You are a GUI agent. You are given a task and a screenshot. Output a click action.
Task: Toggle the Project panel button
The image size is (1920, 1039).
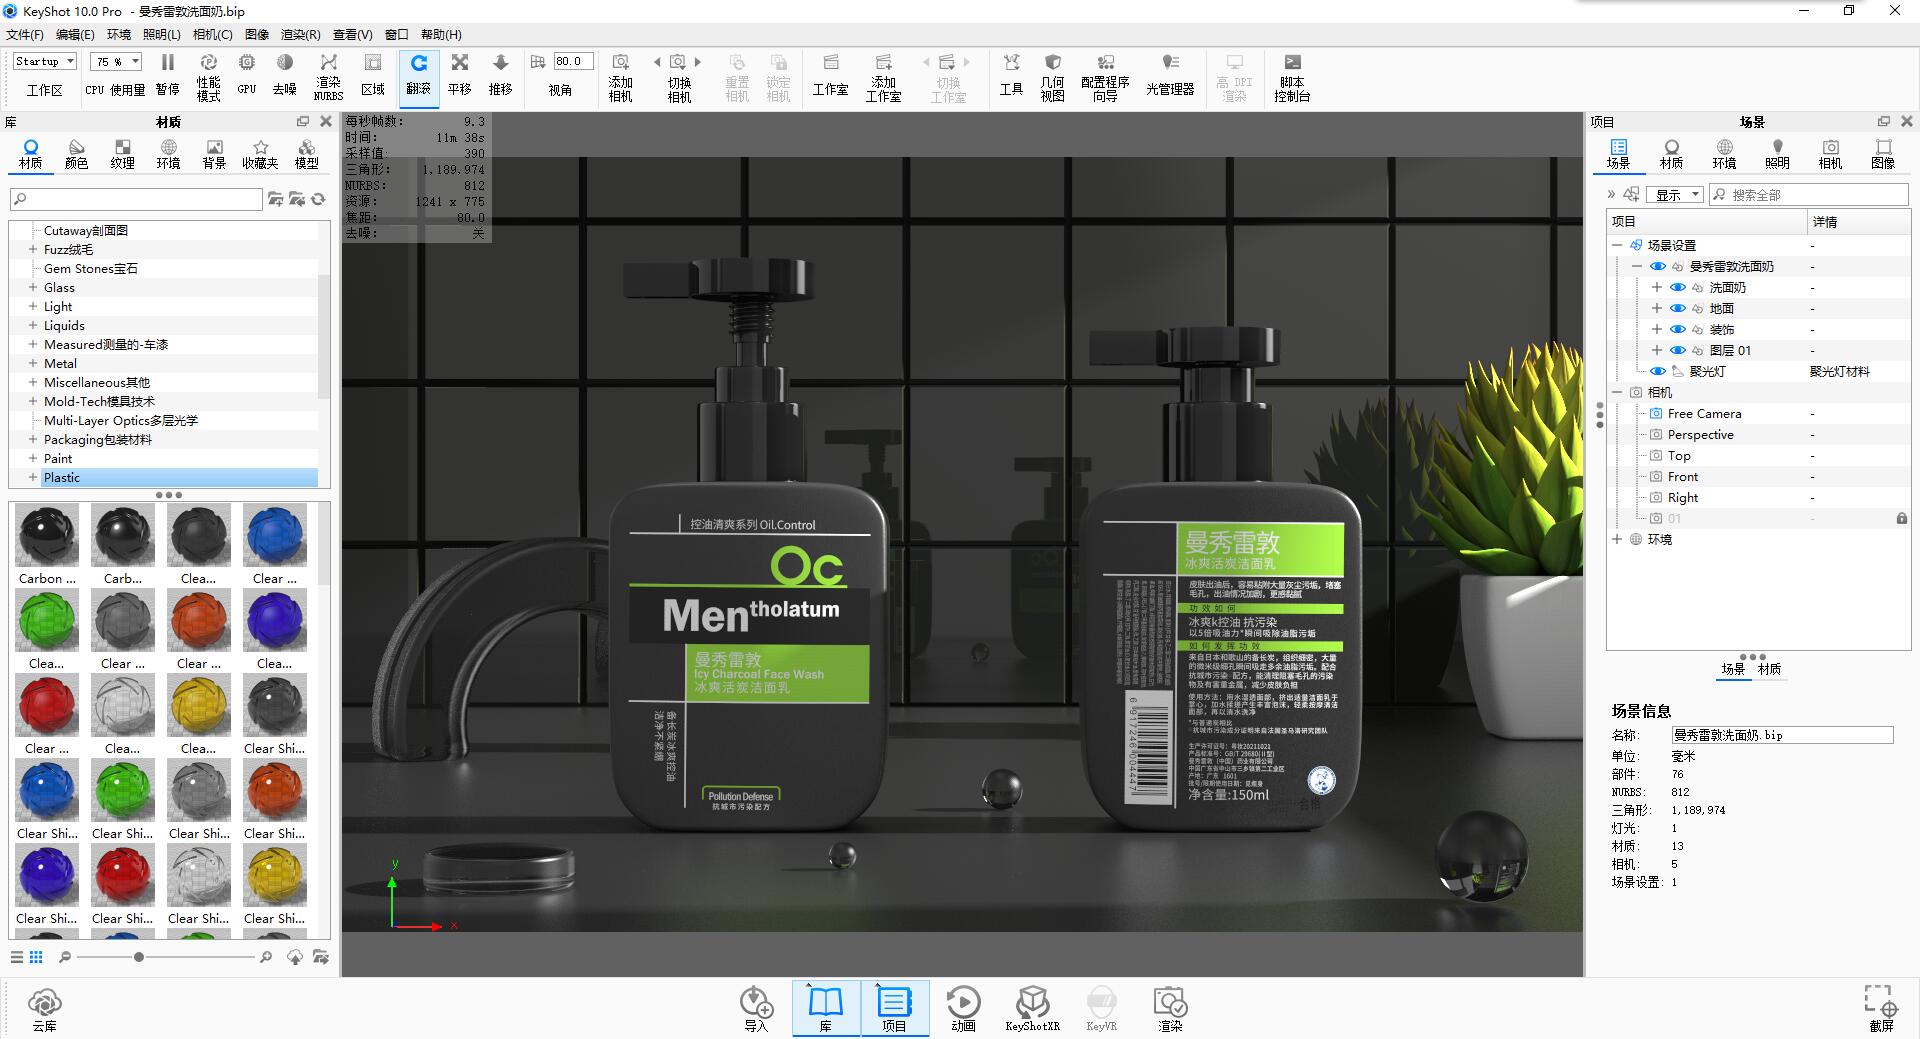click(894, 1008)
